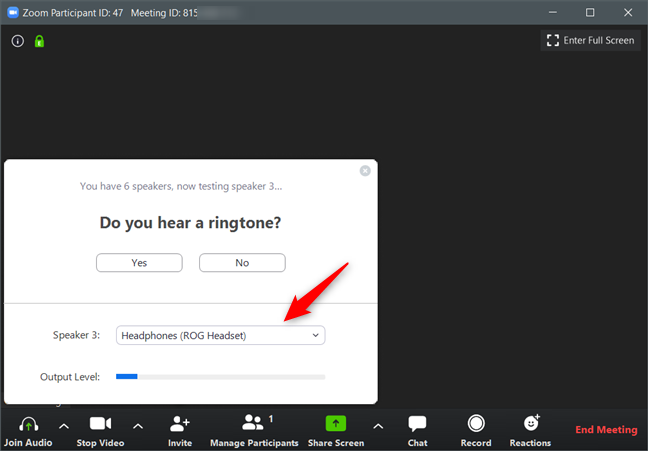Image resolution: width=648 pixels, height=451 pixels.
Task: Answer No to hearing the ringtone
Action: coord(242,263)
